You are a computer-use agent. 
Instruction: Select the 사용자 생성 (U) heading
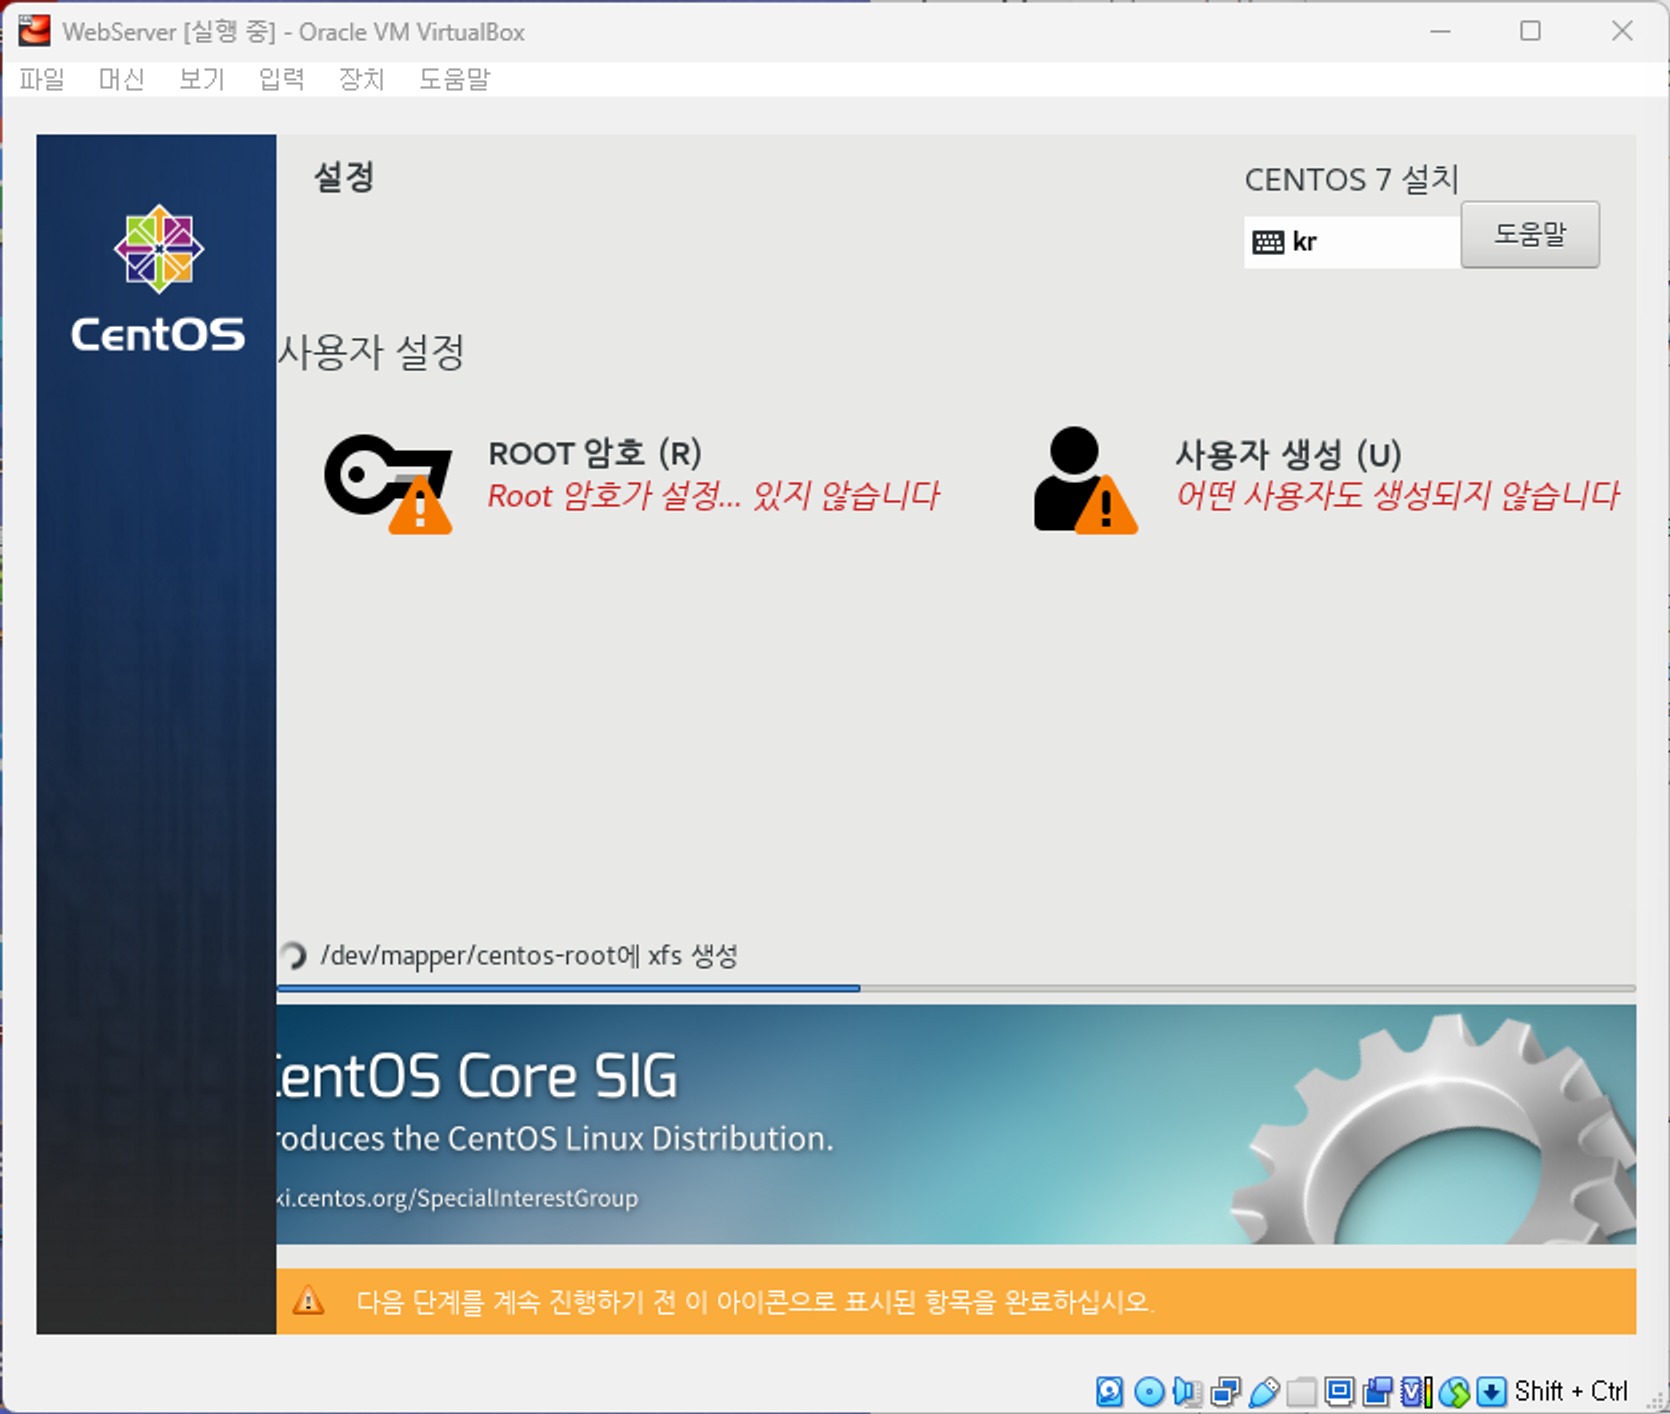(x=1288, y=454)
